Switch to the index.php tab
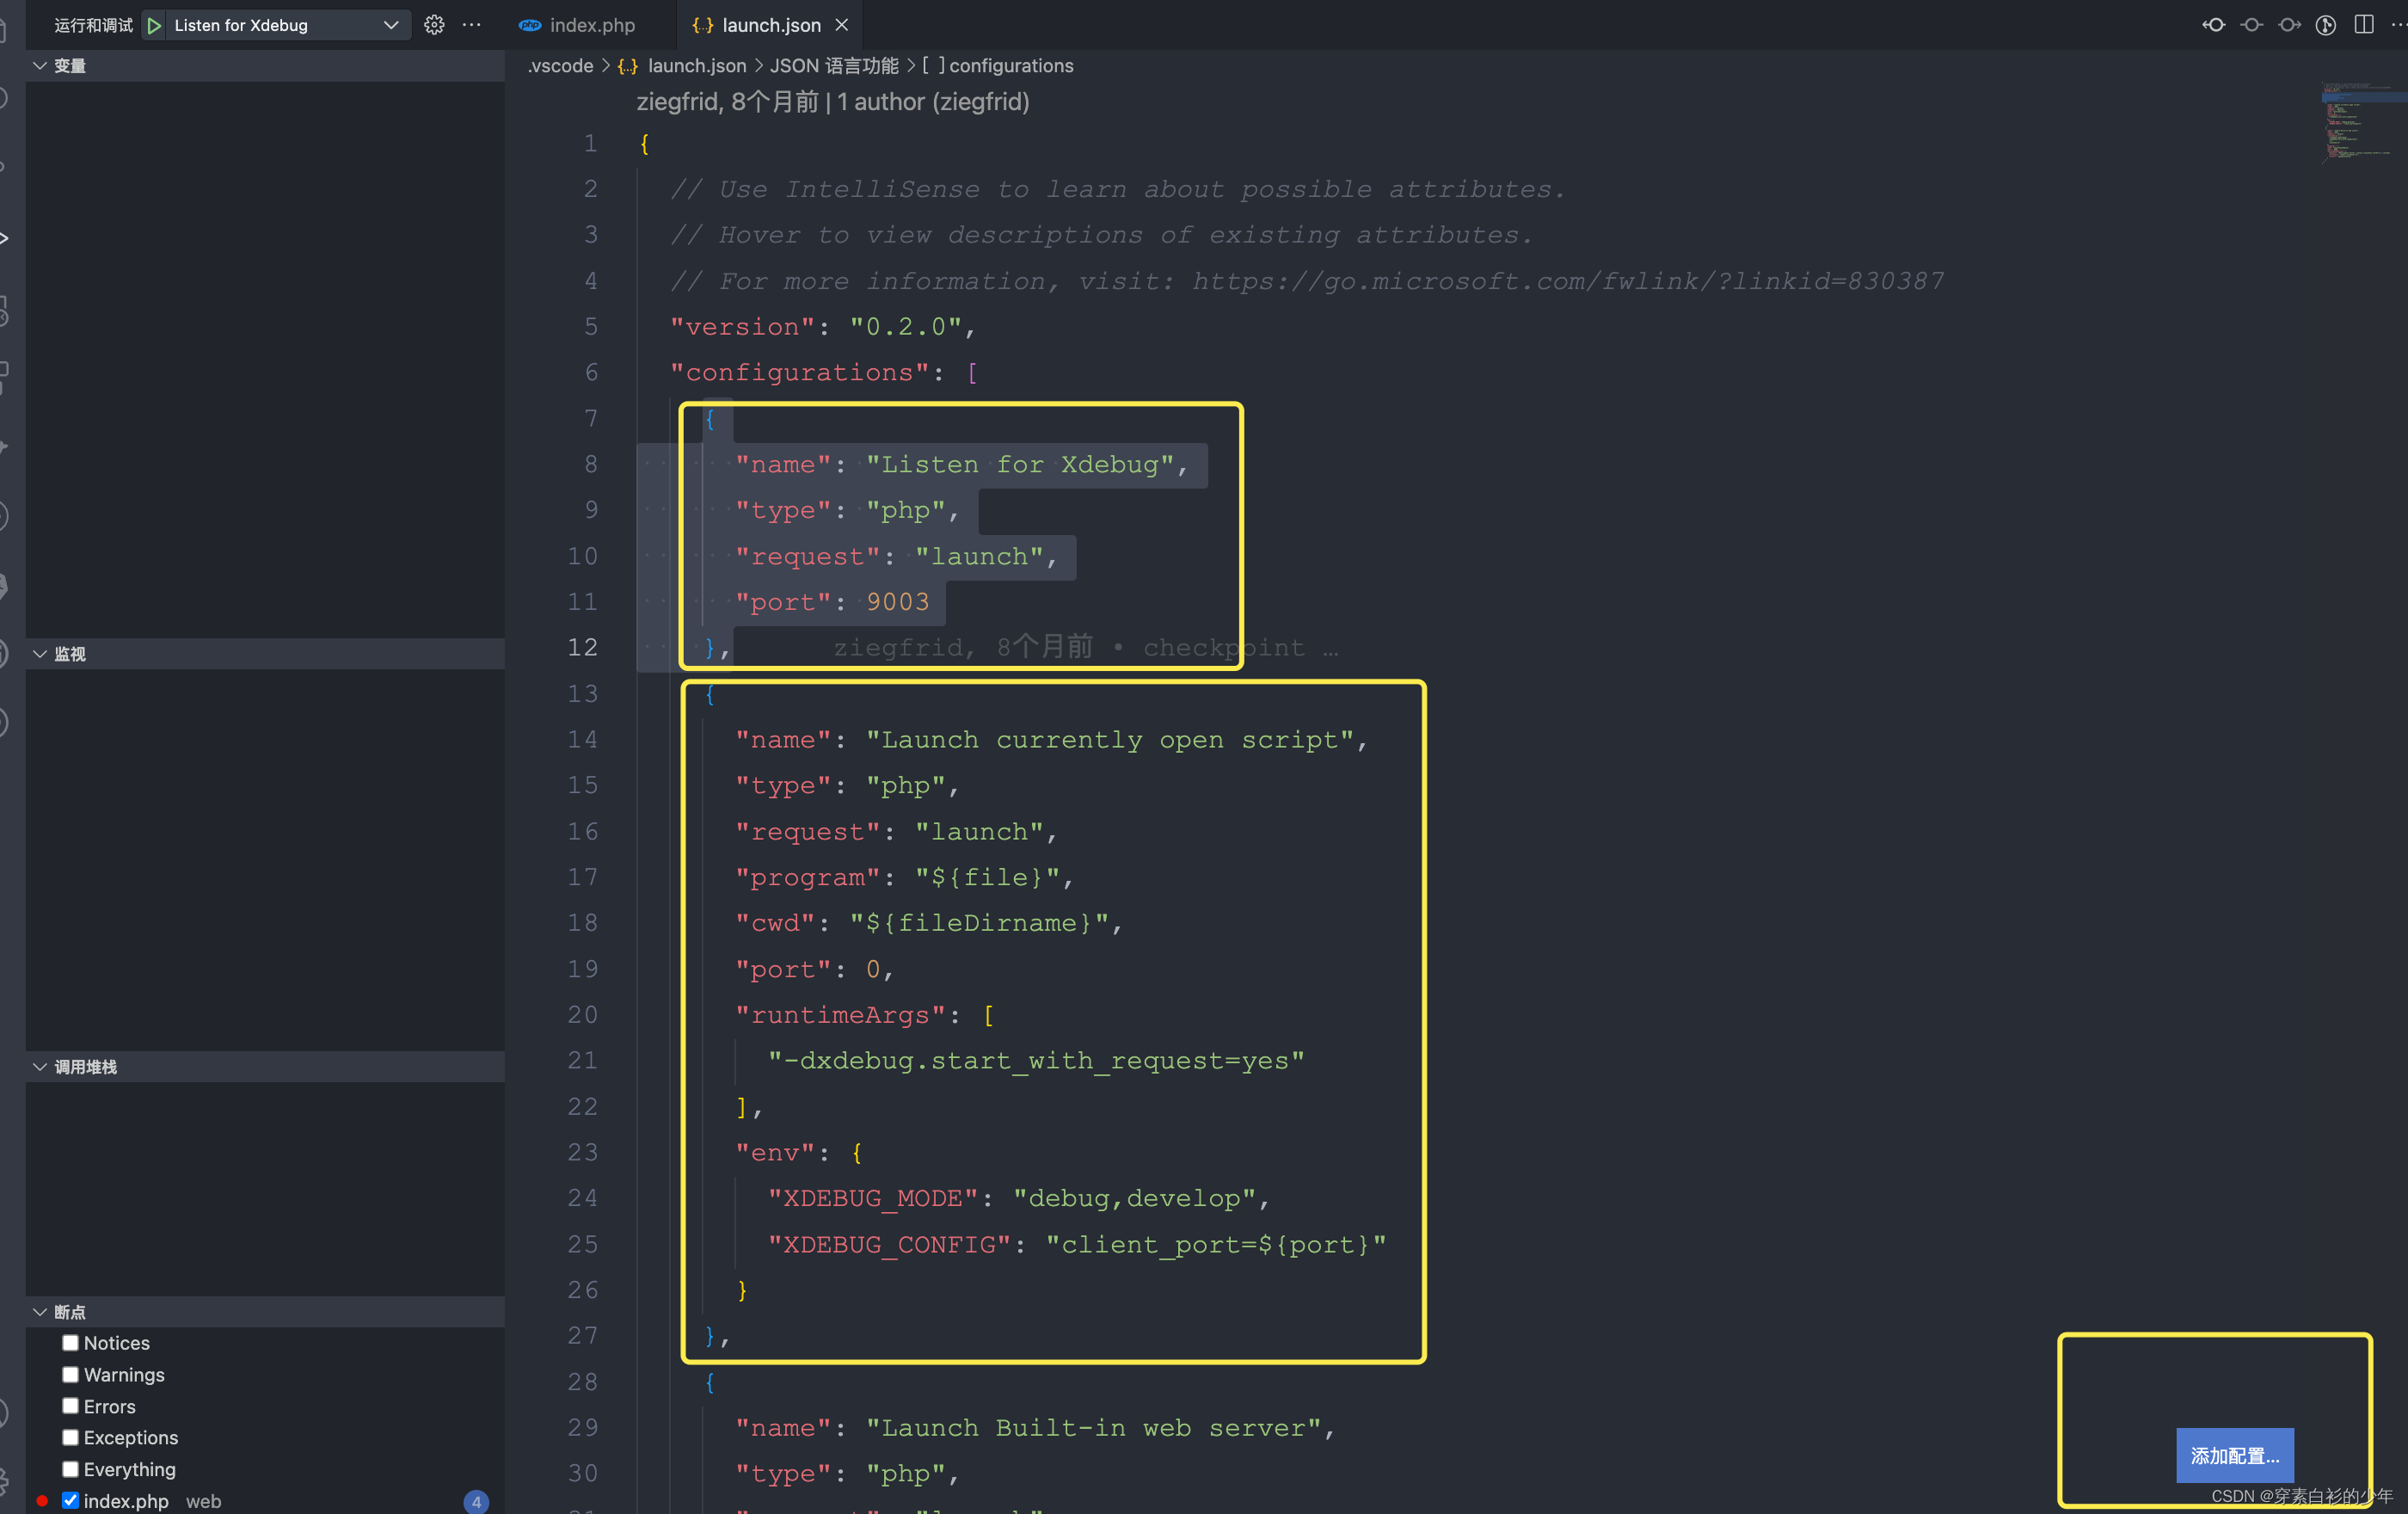The image size is (2408, 1514). click(x=591, y=25)
